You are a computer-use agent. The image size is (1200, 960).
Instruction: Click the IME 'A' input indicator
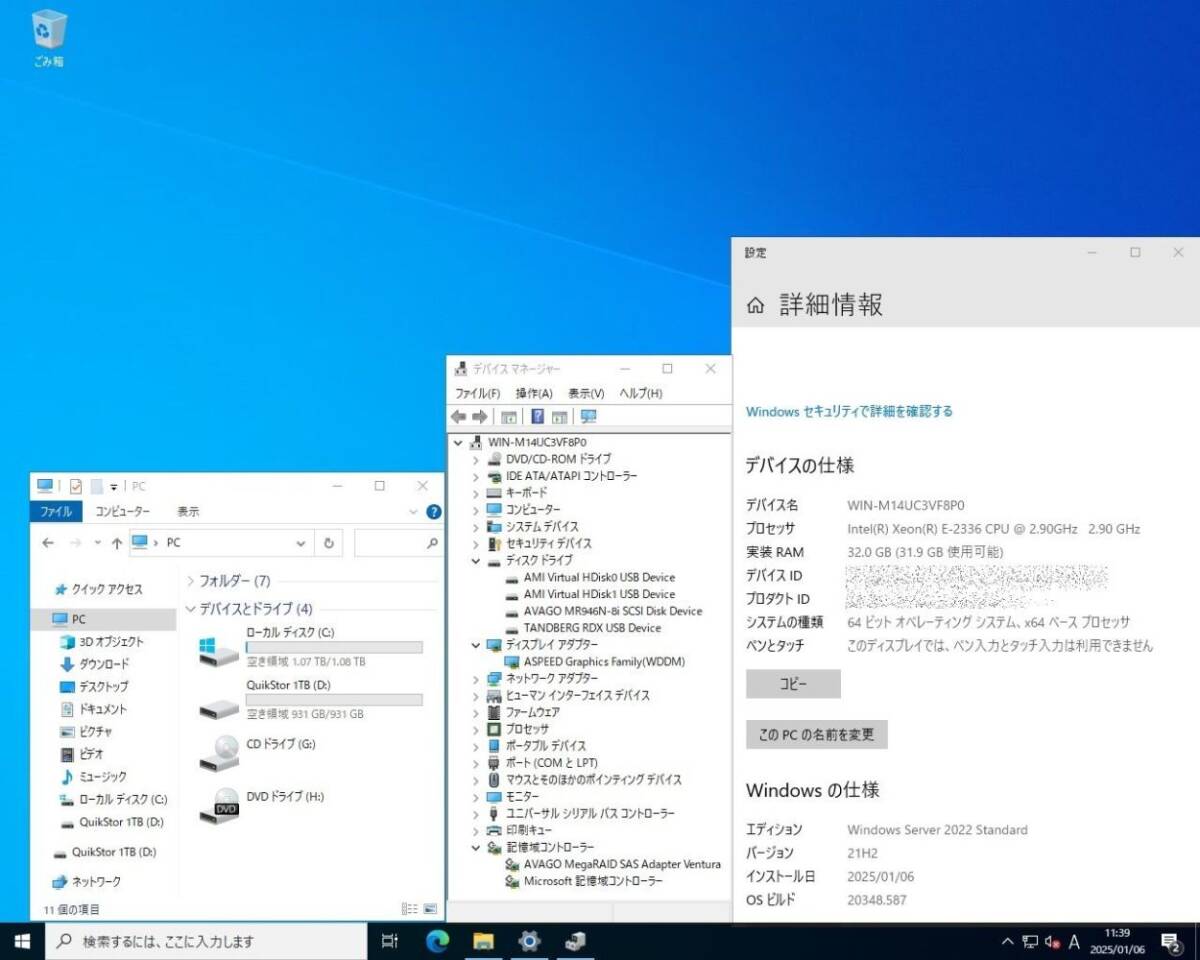pos(1075,942)
